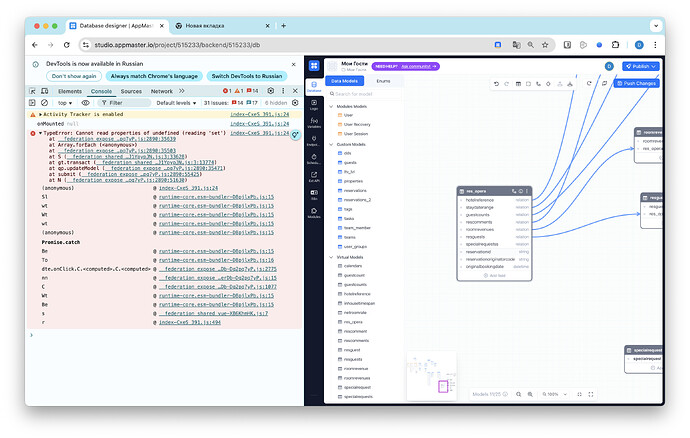Open the Modules section in sidebar
The image size is (690, 438).
pos(314,213)
